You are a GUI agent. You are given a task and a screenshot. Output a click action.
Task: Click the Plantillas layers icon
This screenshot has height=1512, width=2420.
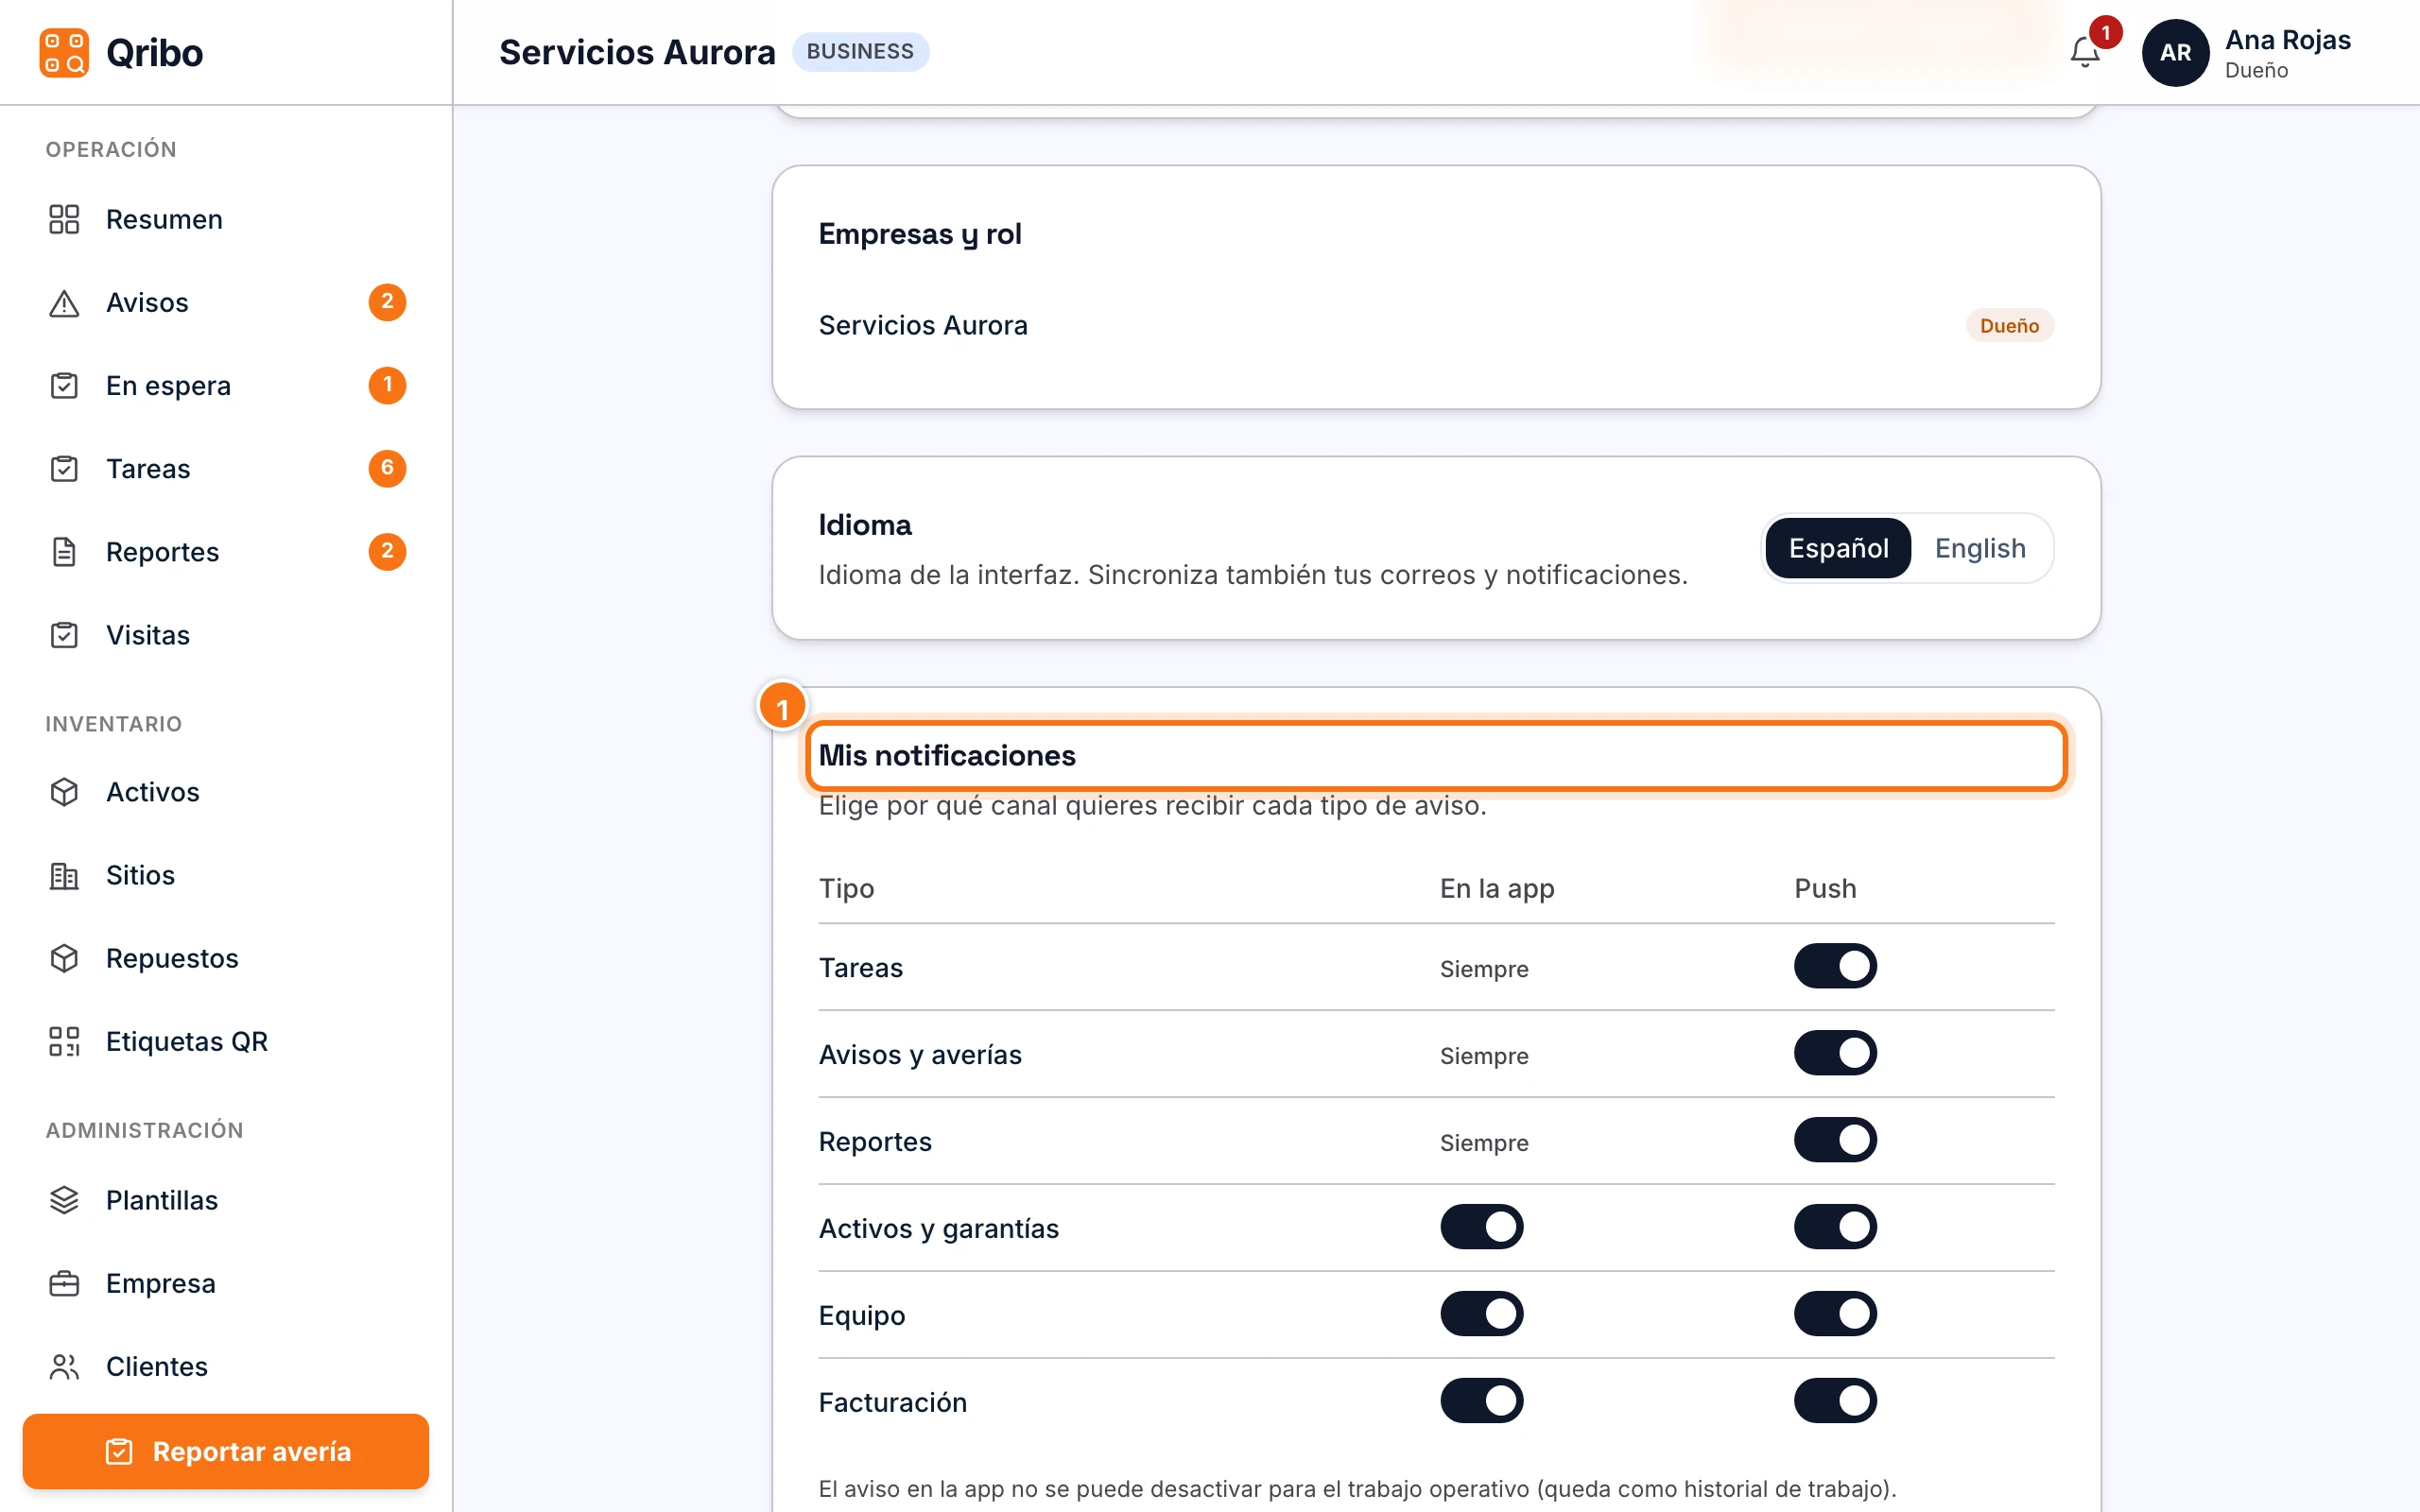(64, 1200)
